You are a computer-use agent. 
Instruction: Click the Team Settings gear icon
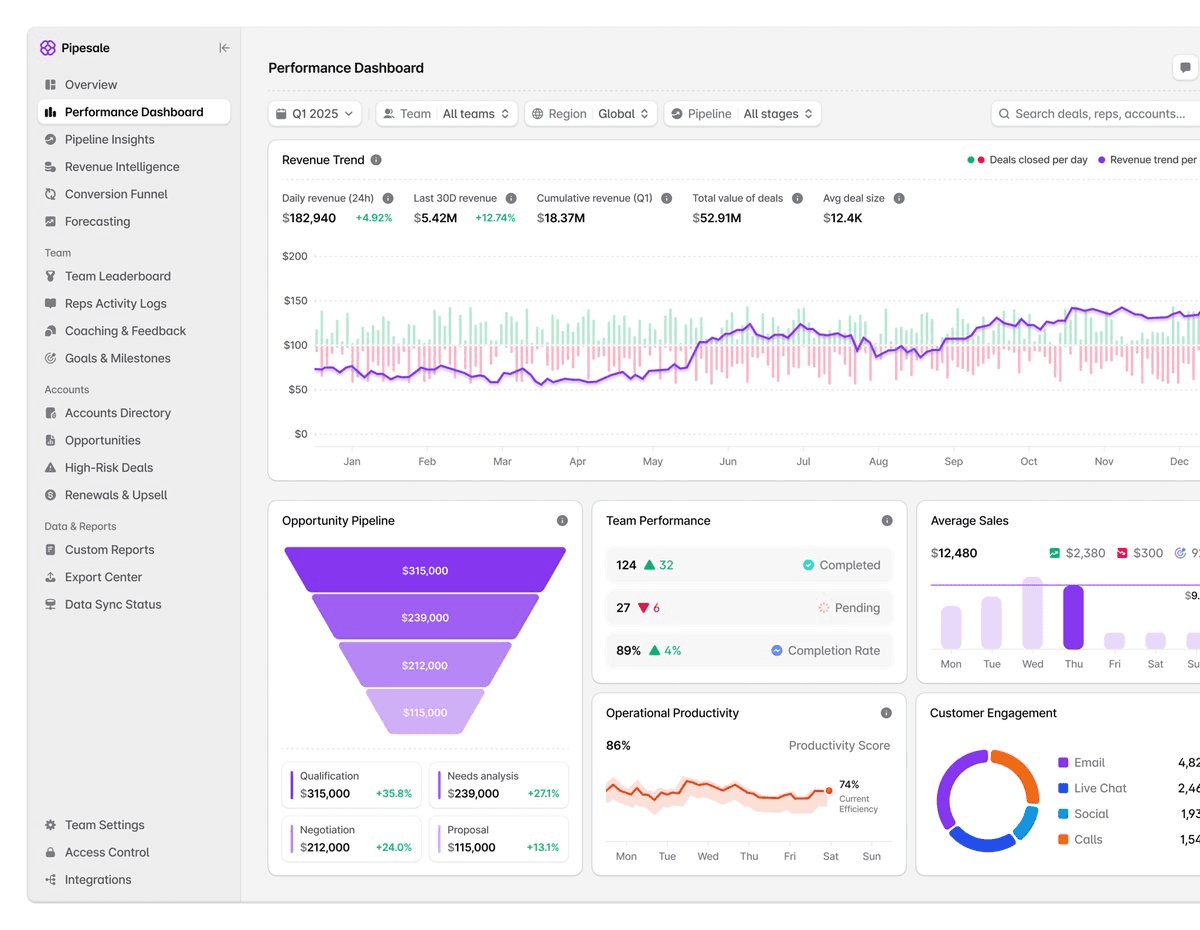coord(51,825)
